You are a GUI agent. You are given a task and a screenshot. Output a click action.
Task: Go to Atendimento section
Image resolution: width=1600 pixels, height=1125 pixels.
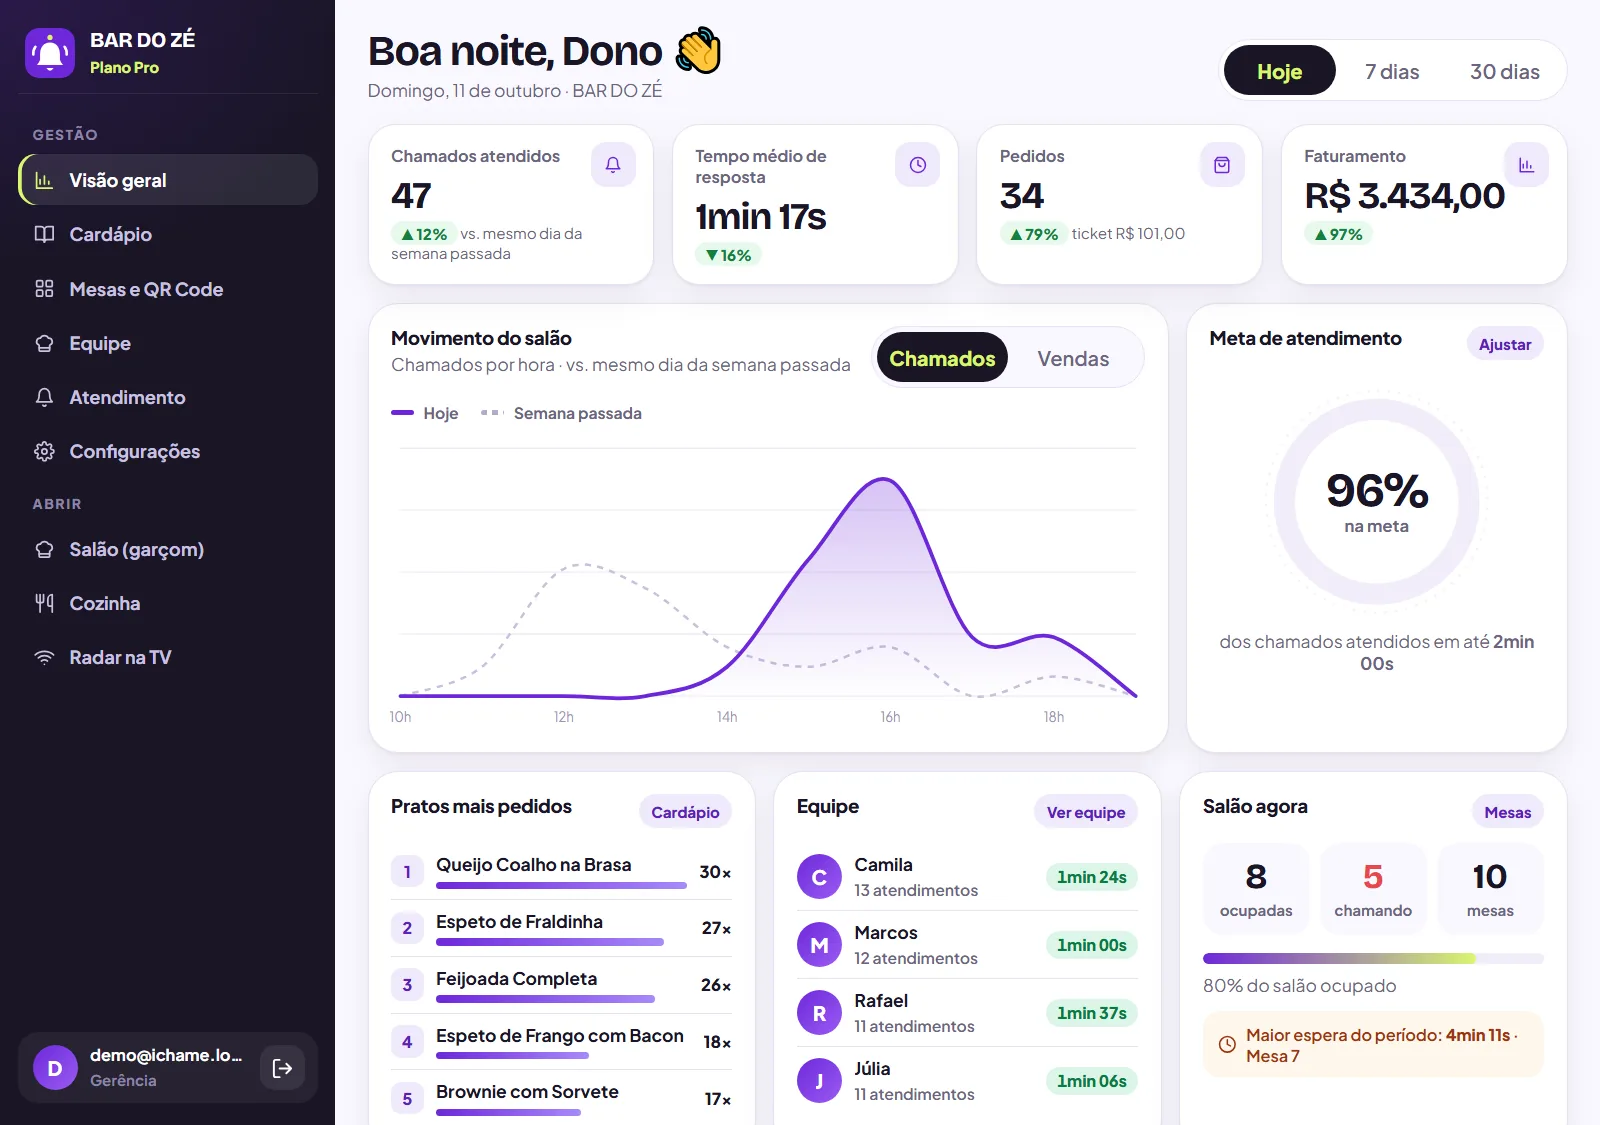point(168,397)
